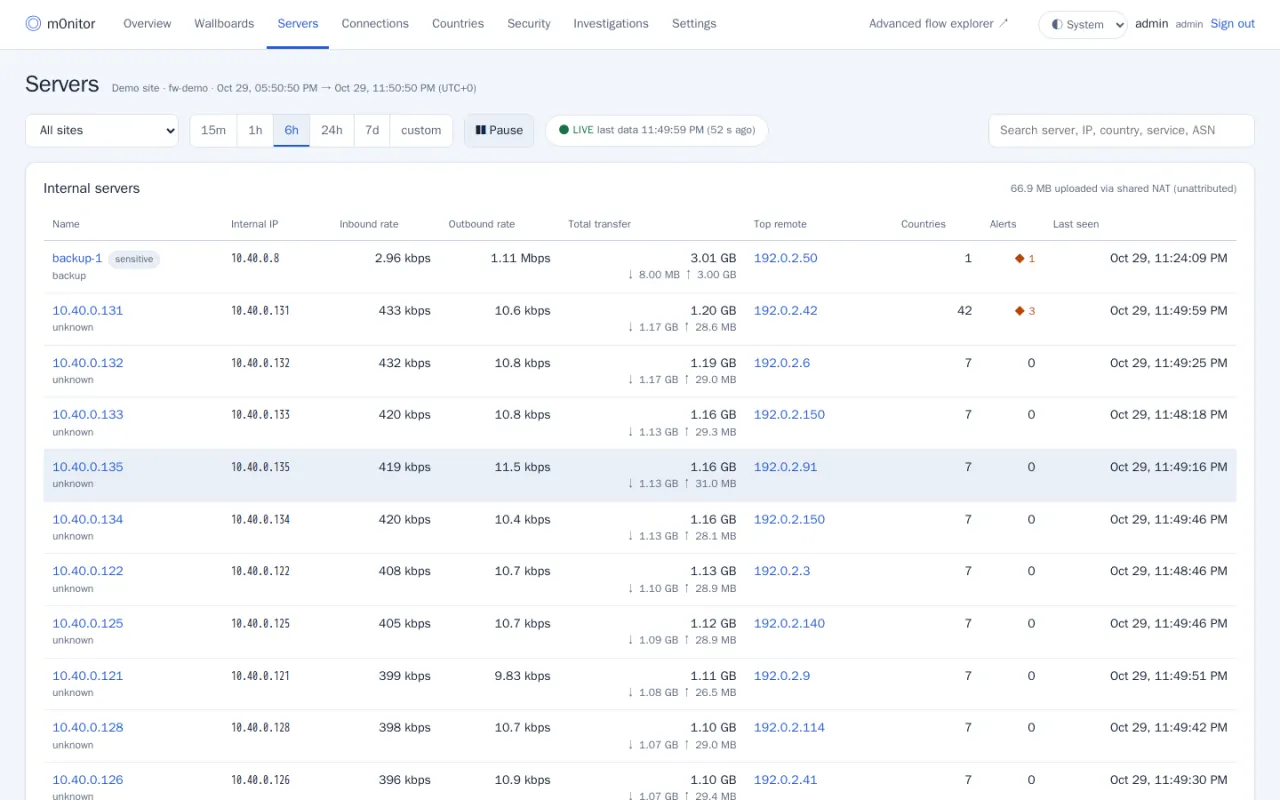Navigate to Investigations tab
The image size is (1280, 800).
point(611,24)
